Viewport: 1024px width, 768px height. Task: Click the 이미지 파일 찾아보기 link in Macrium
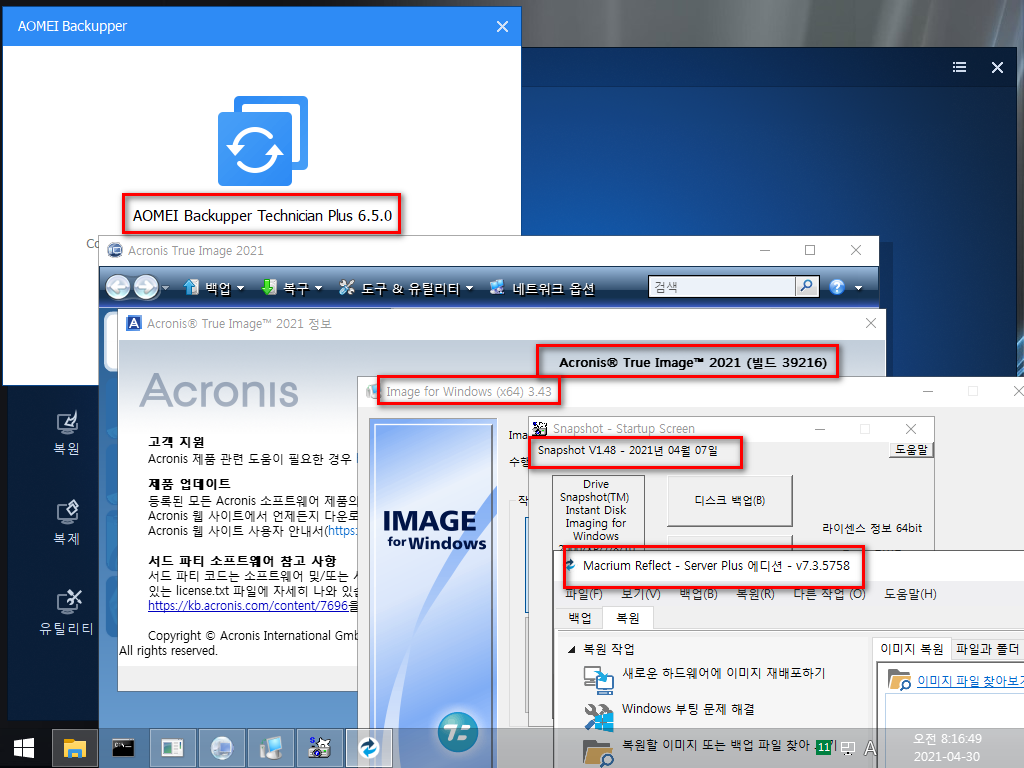970,681
